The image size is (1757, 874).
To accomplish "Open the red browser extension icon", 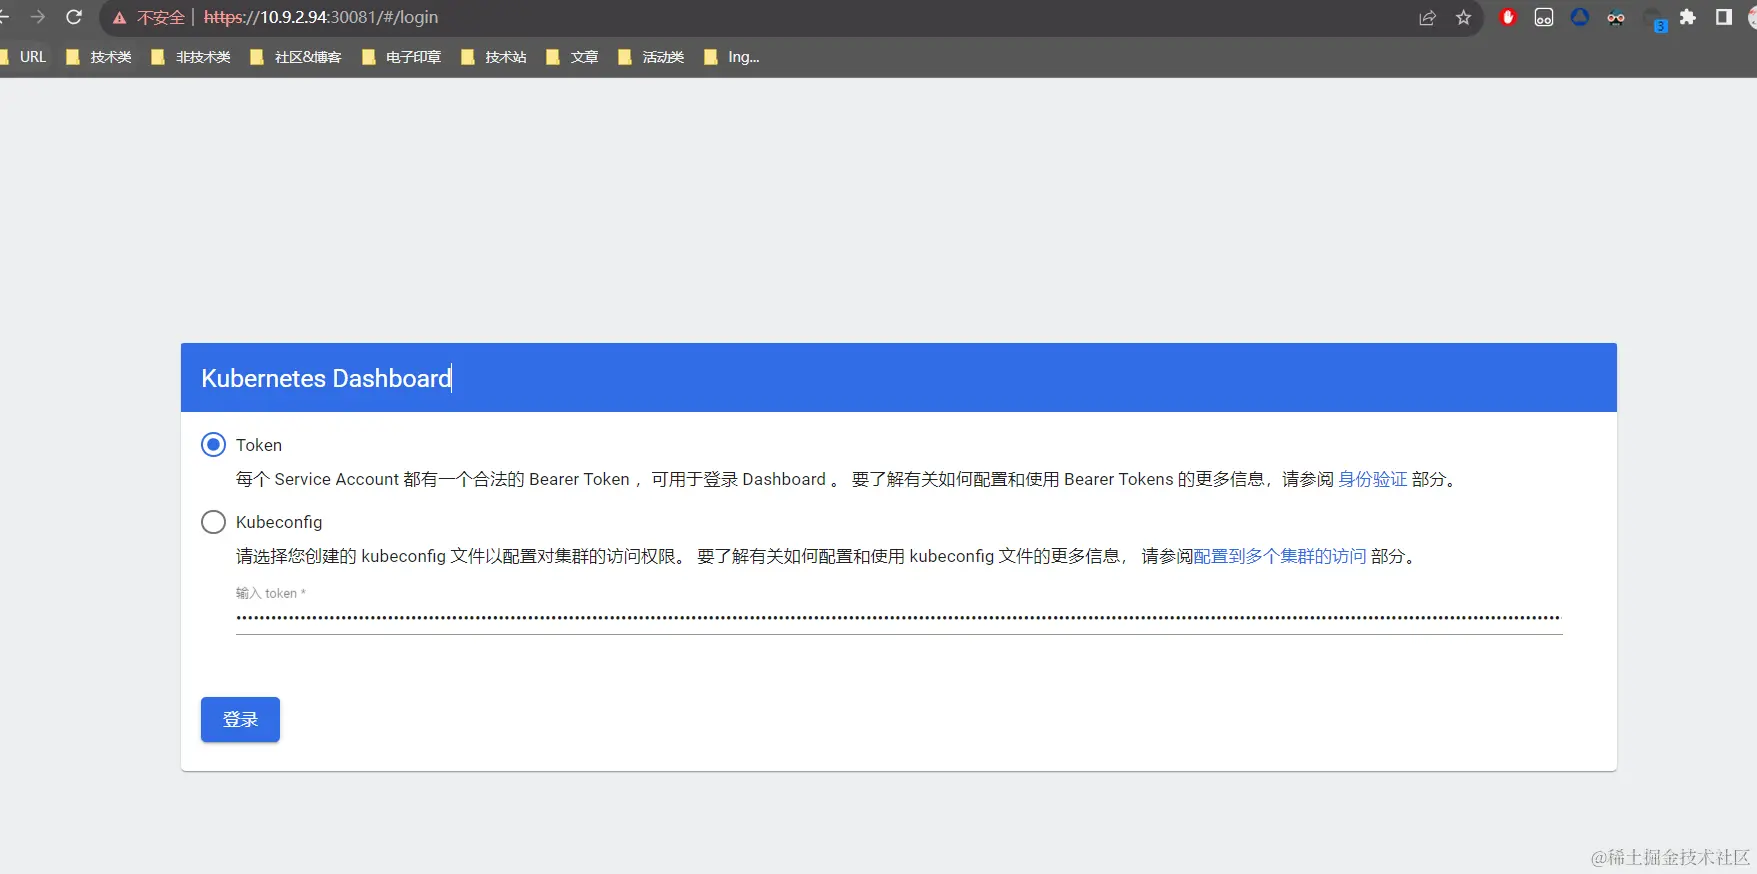I will click(1508, 17).
